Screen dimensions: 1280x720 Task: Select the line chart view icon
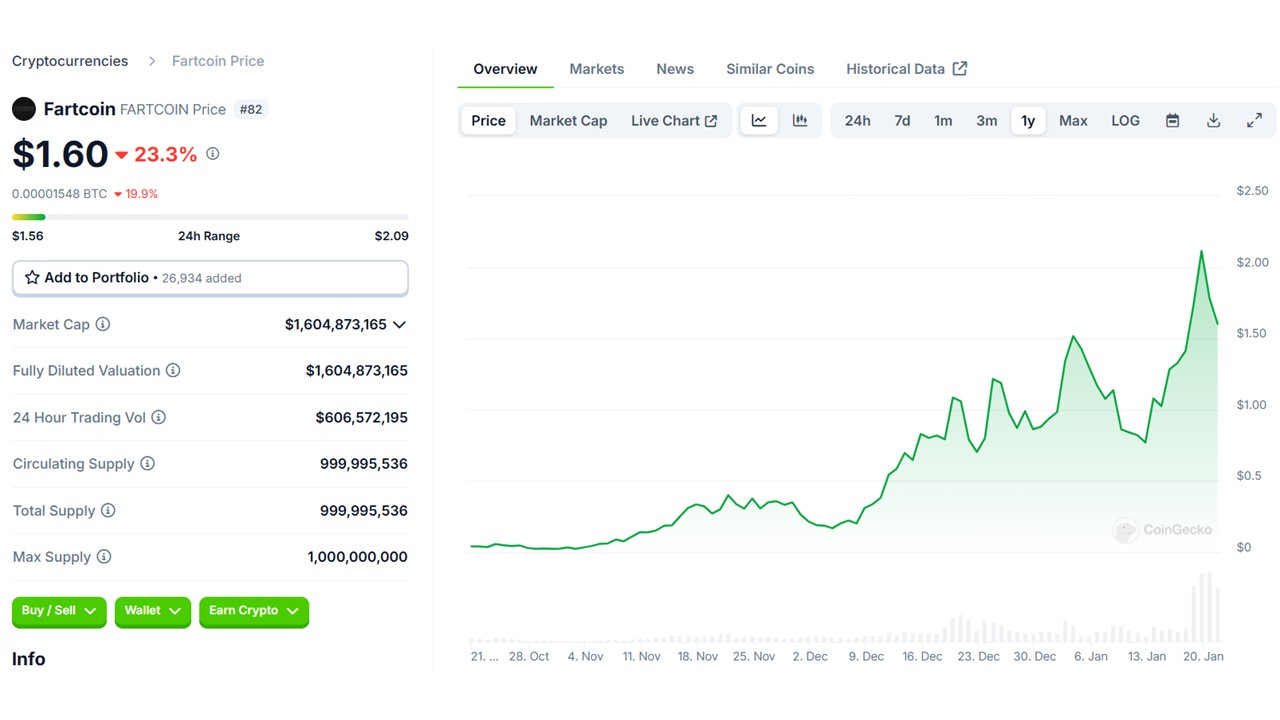pos(759,121)
